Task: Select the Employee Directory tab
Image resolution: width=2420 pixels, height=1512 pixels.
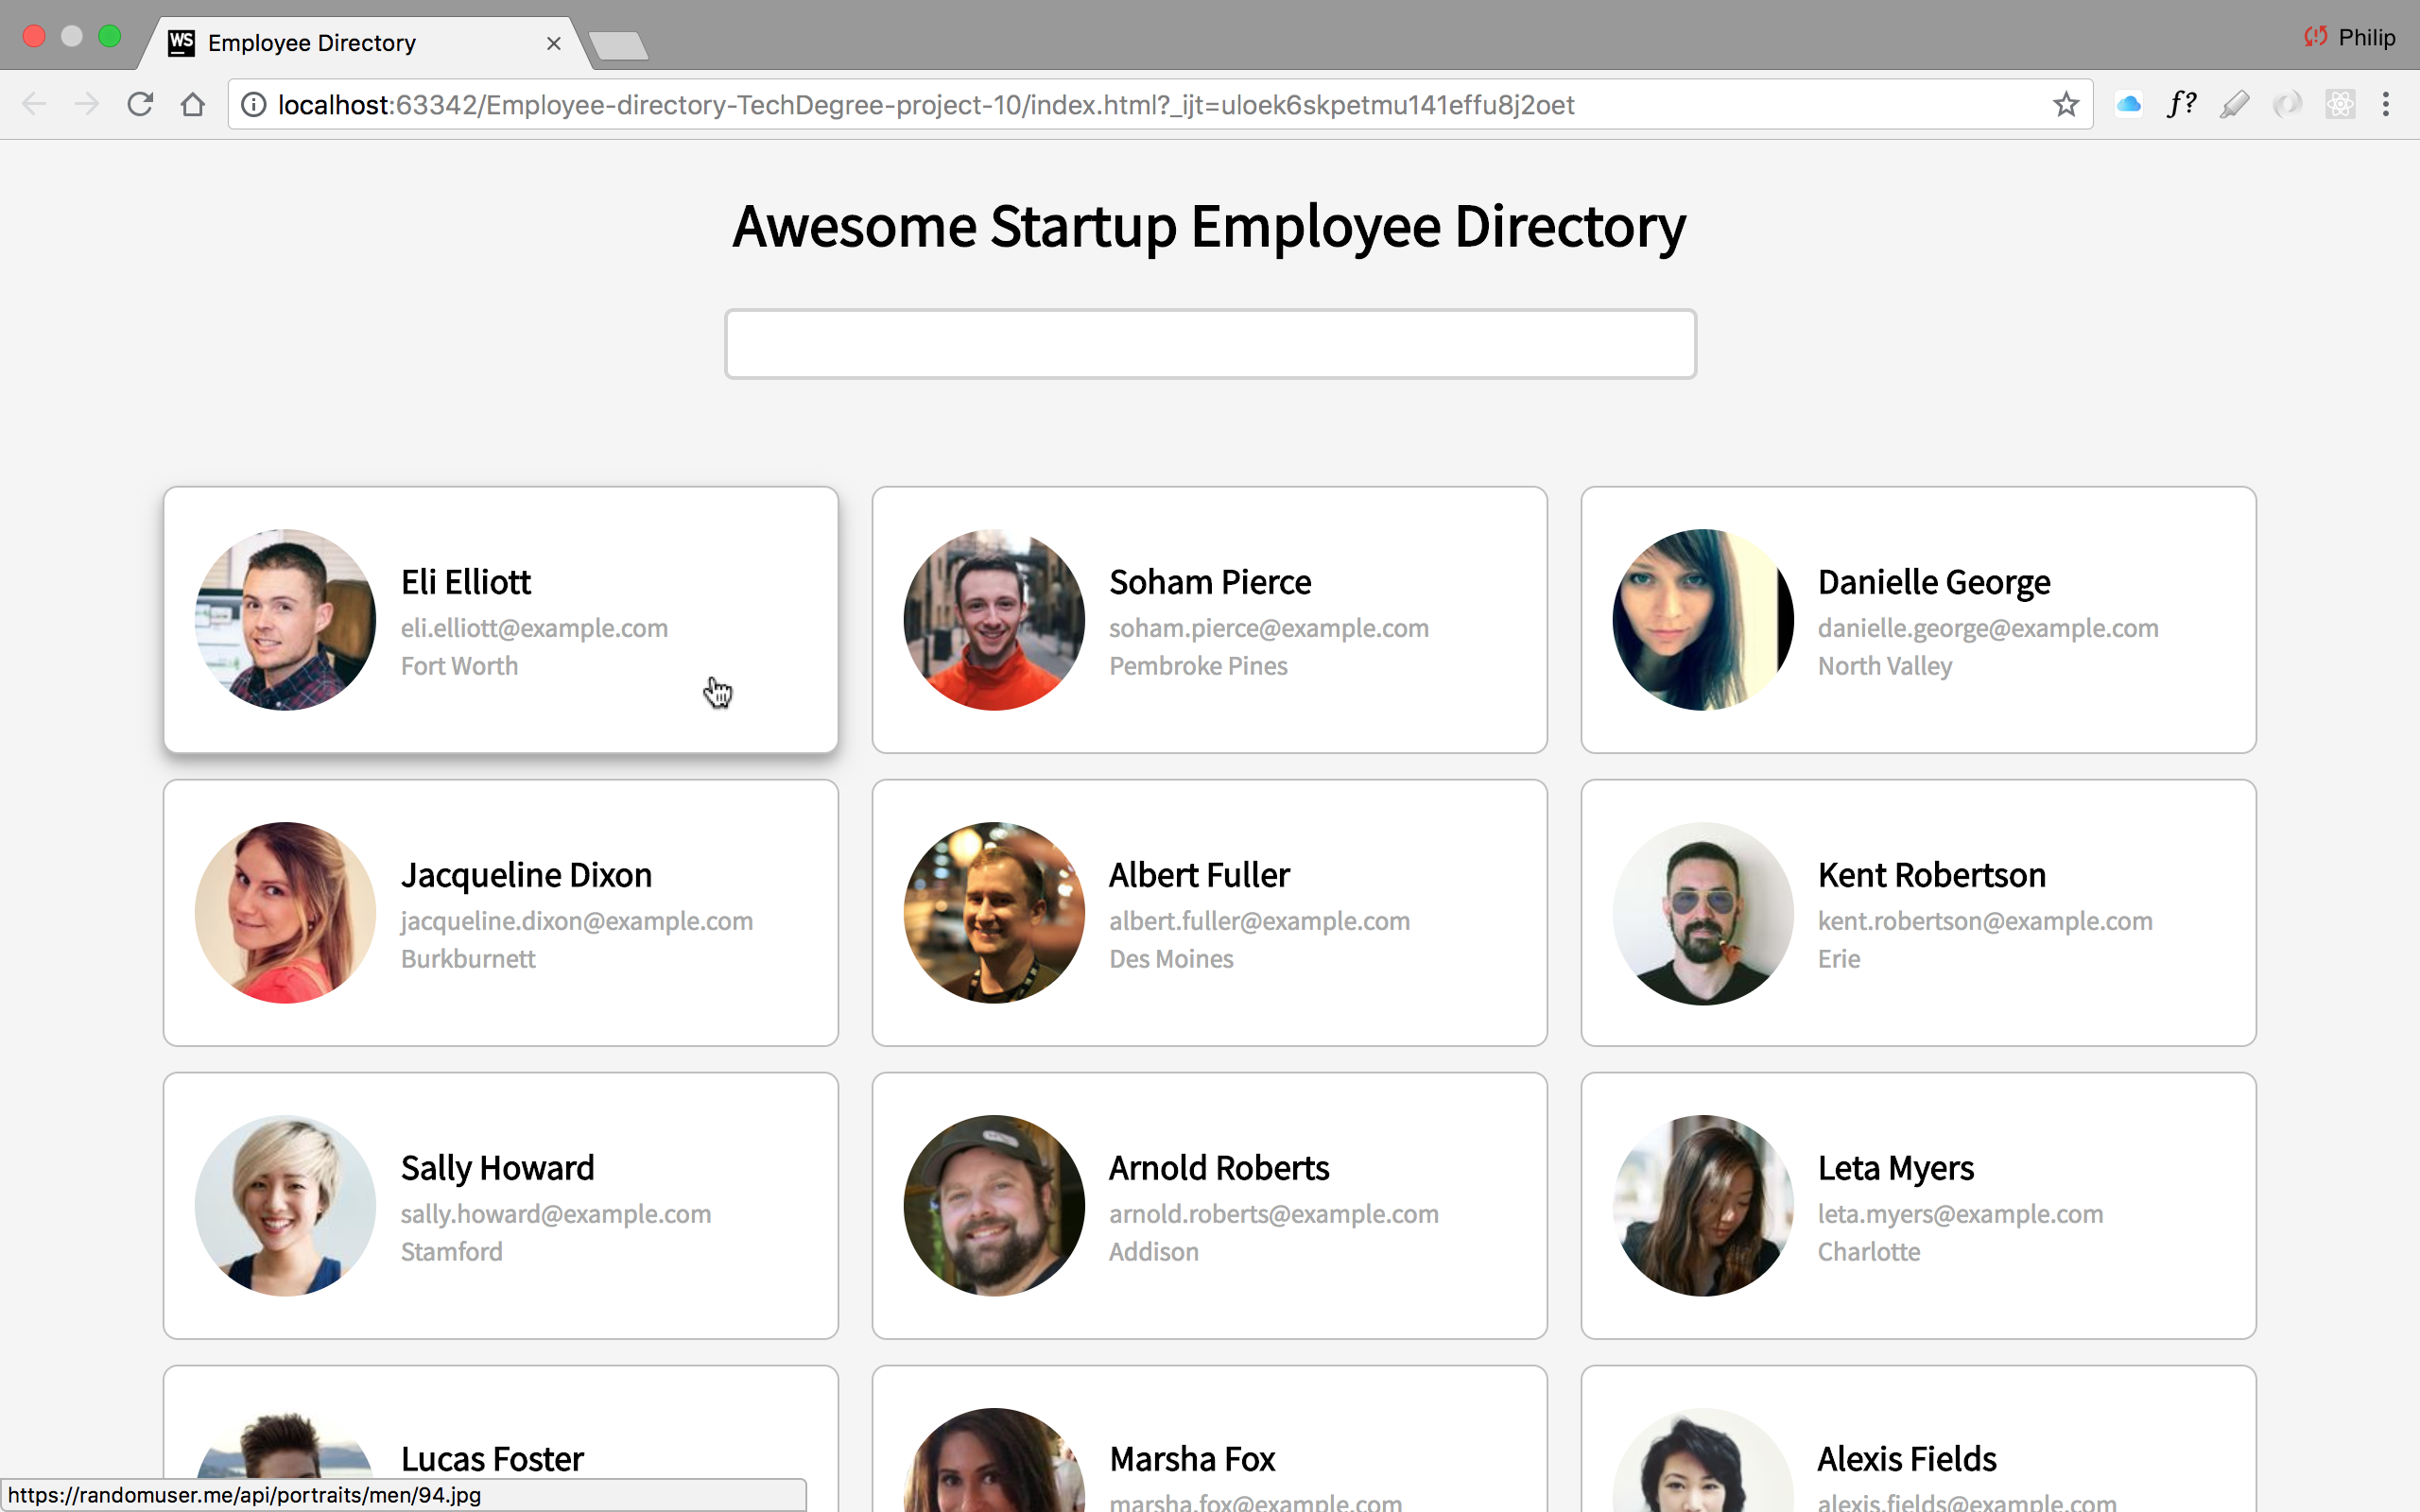Action: pos(365,43)
